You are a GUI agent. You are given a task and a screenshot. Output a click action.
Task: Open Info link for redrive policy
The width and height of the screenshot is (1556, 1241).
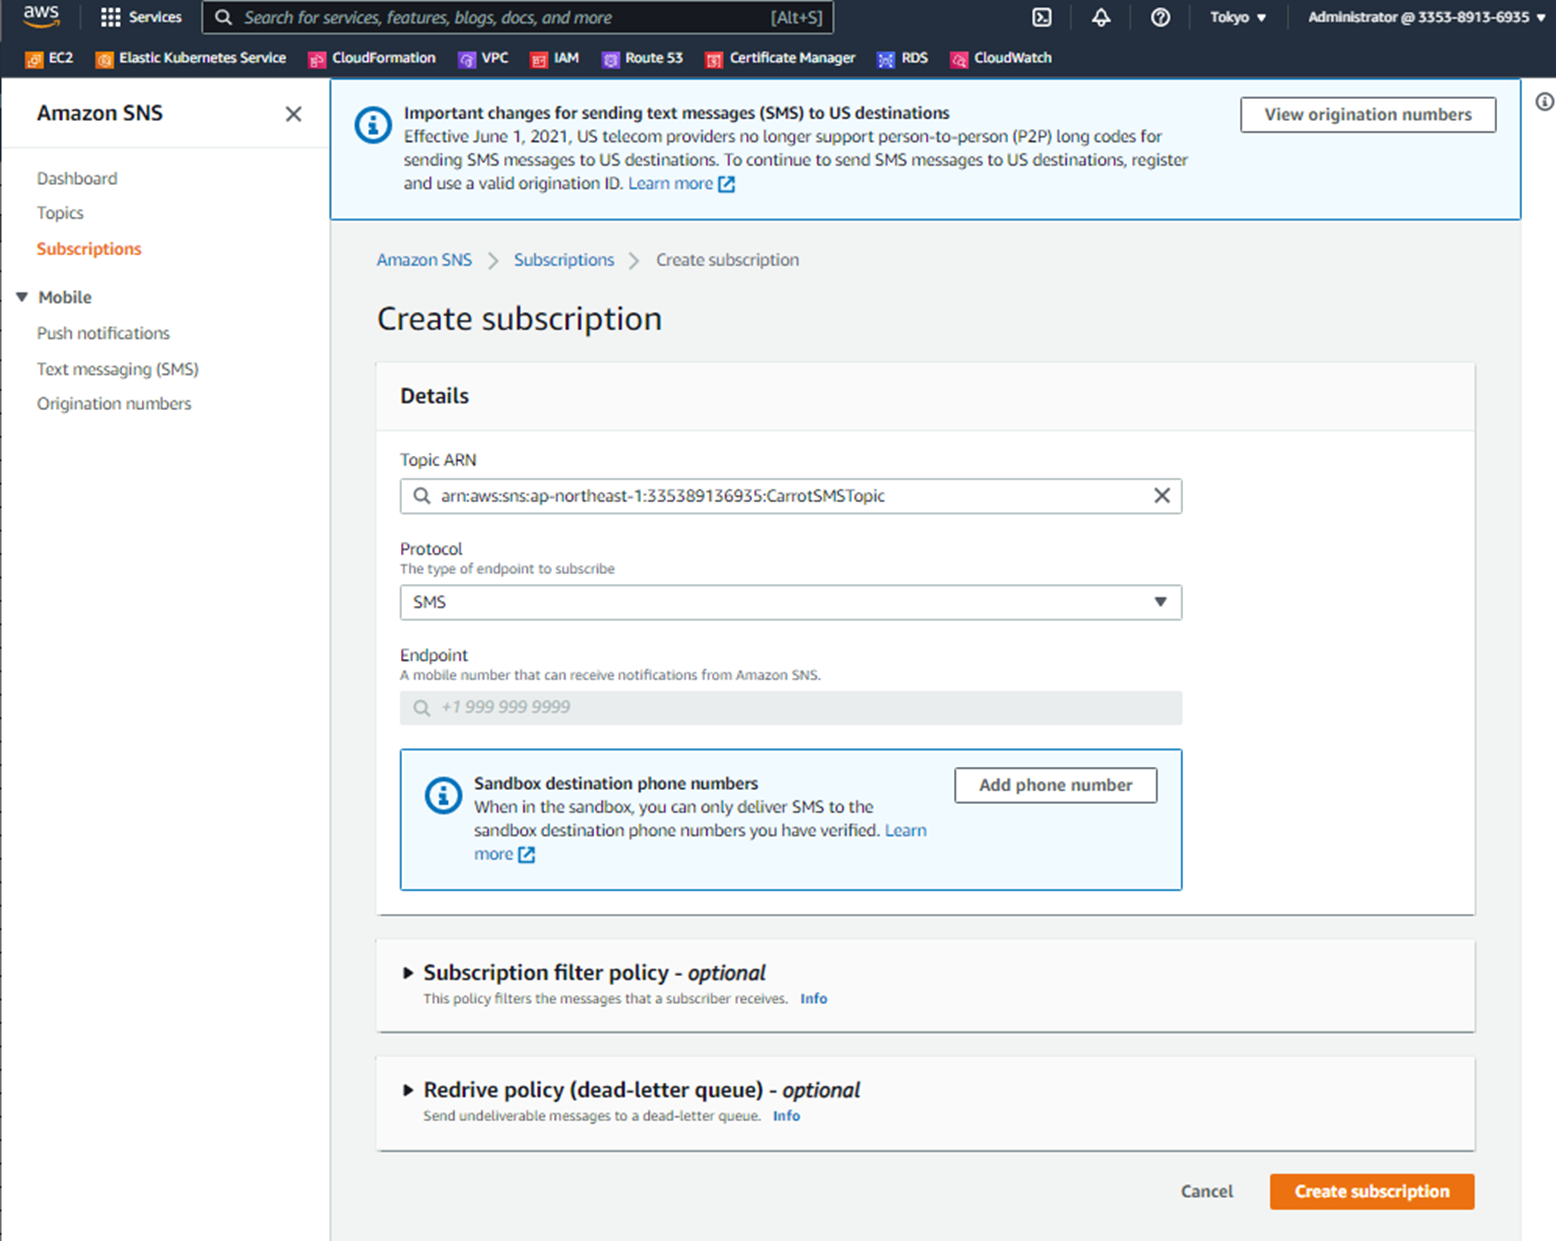[x=786, y=1116]
